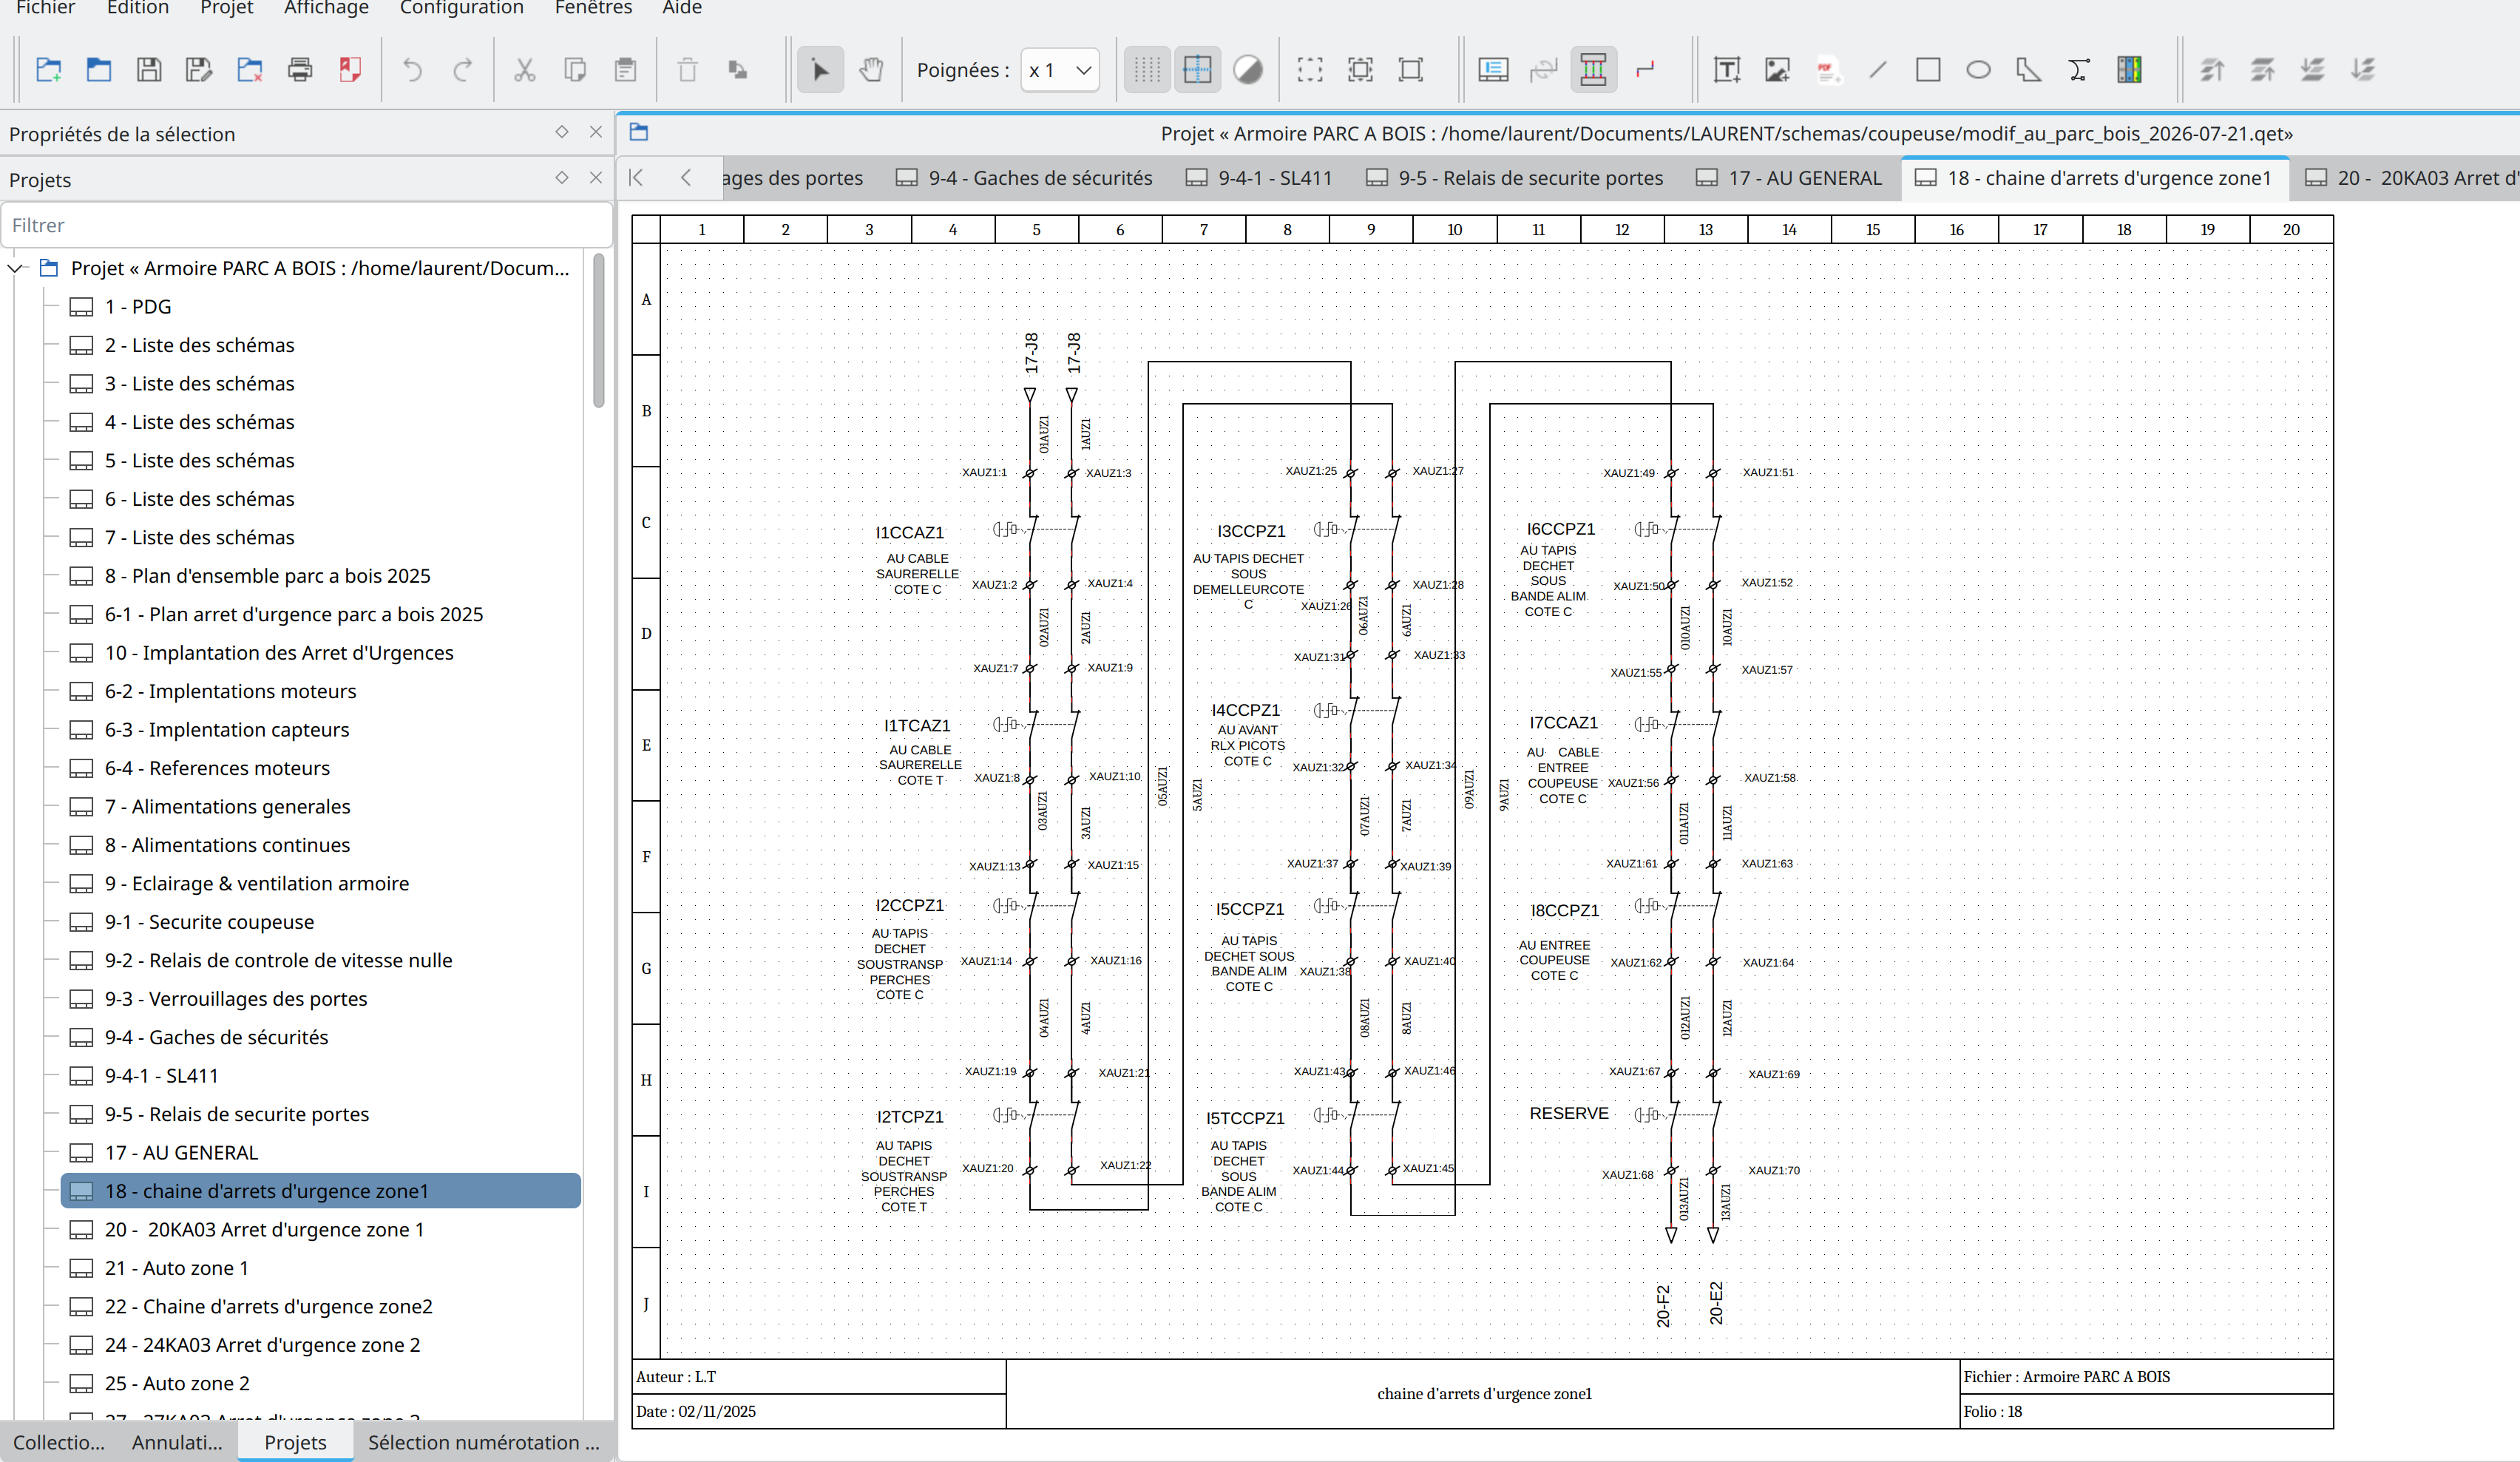Paste from clipboard with the toolbar icon
Image resolution: width=2520 pixels, height=1462 pixels.
pos(626,70)
